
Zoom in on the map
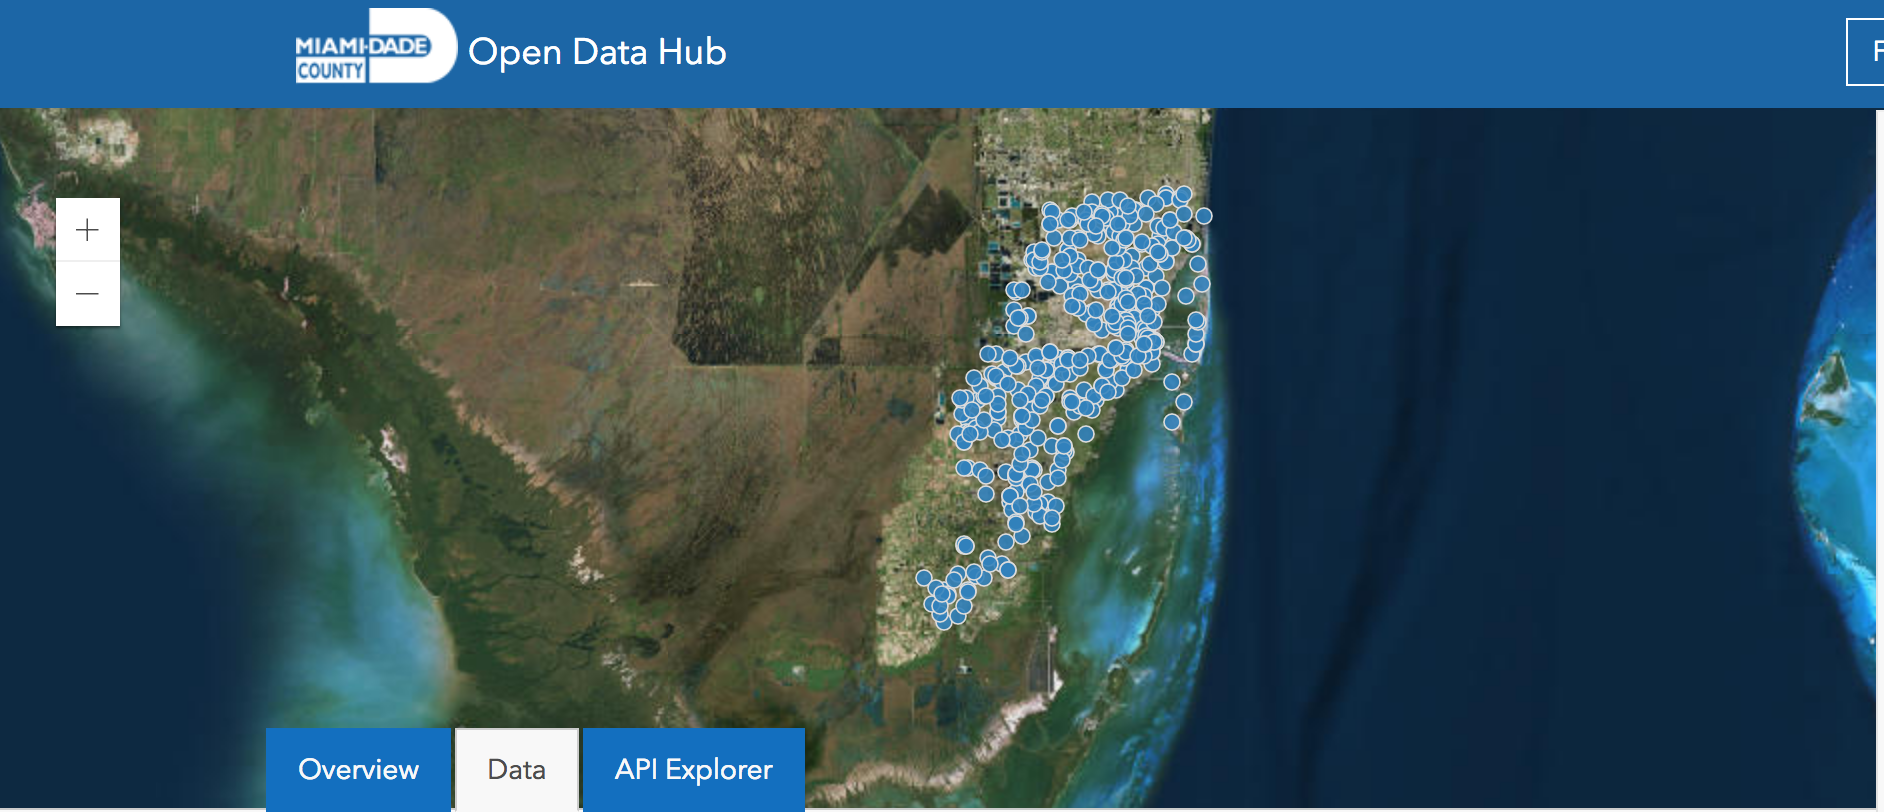click(x=88, y=230)
